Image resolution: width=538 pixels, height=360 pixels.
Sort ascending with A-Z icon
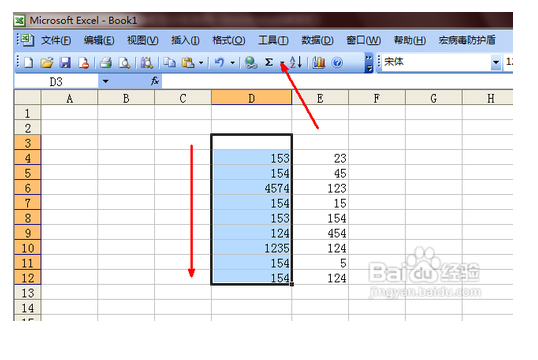296,62
